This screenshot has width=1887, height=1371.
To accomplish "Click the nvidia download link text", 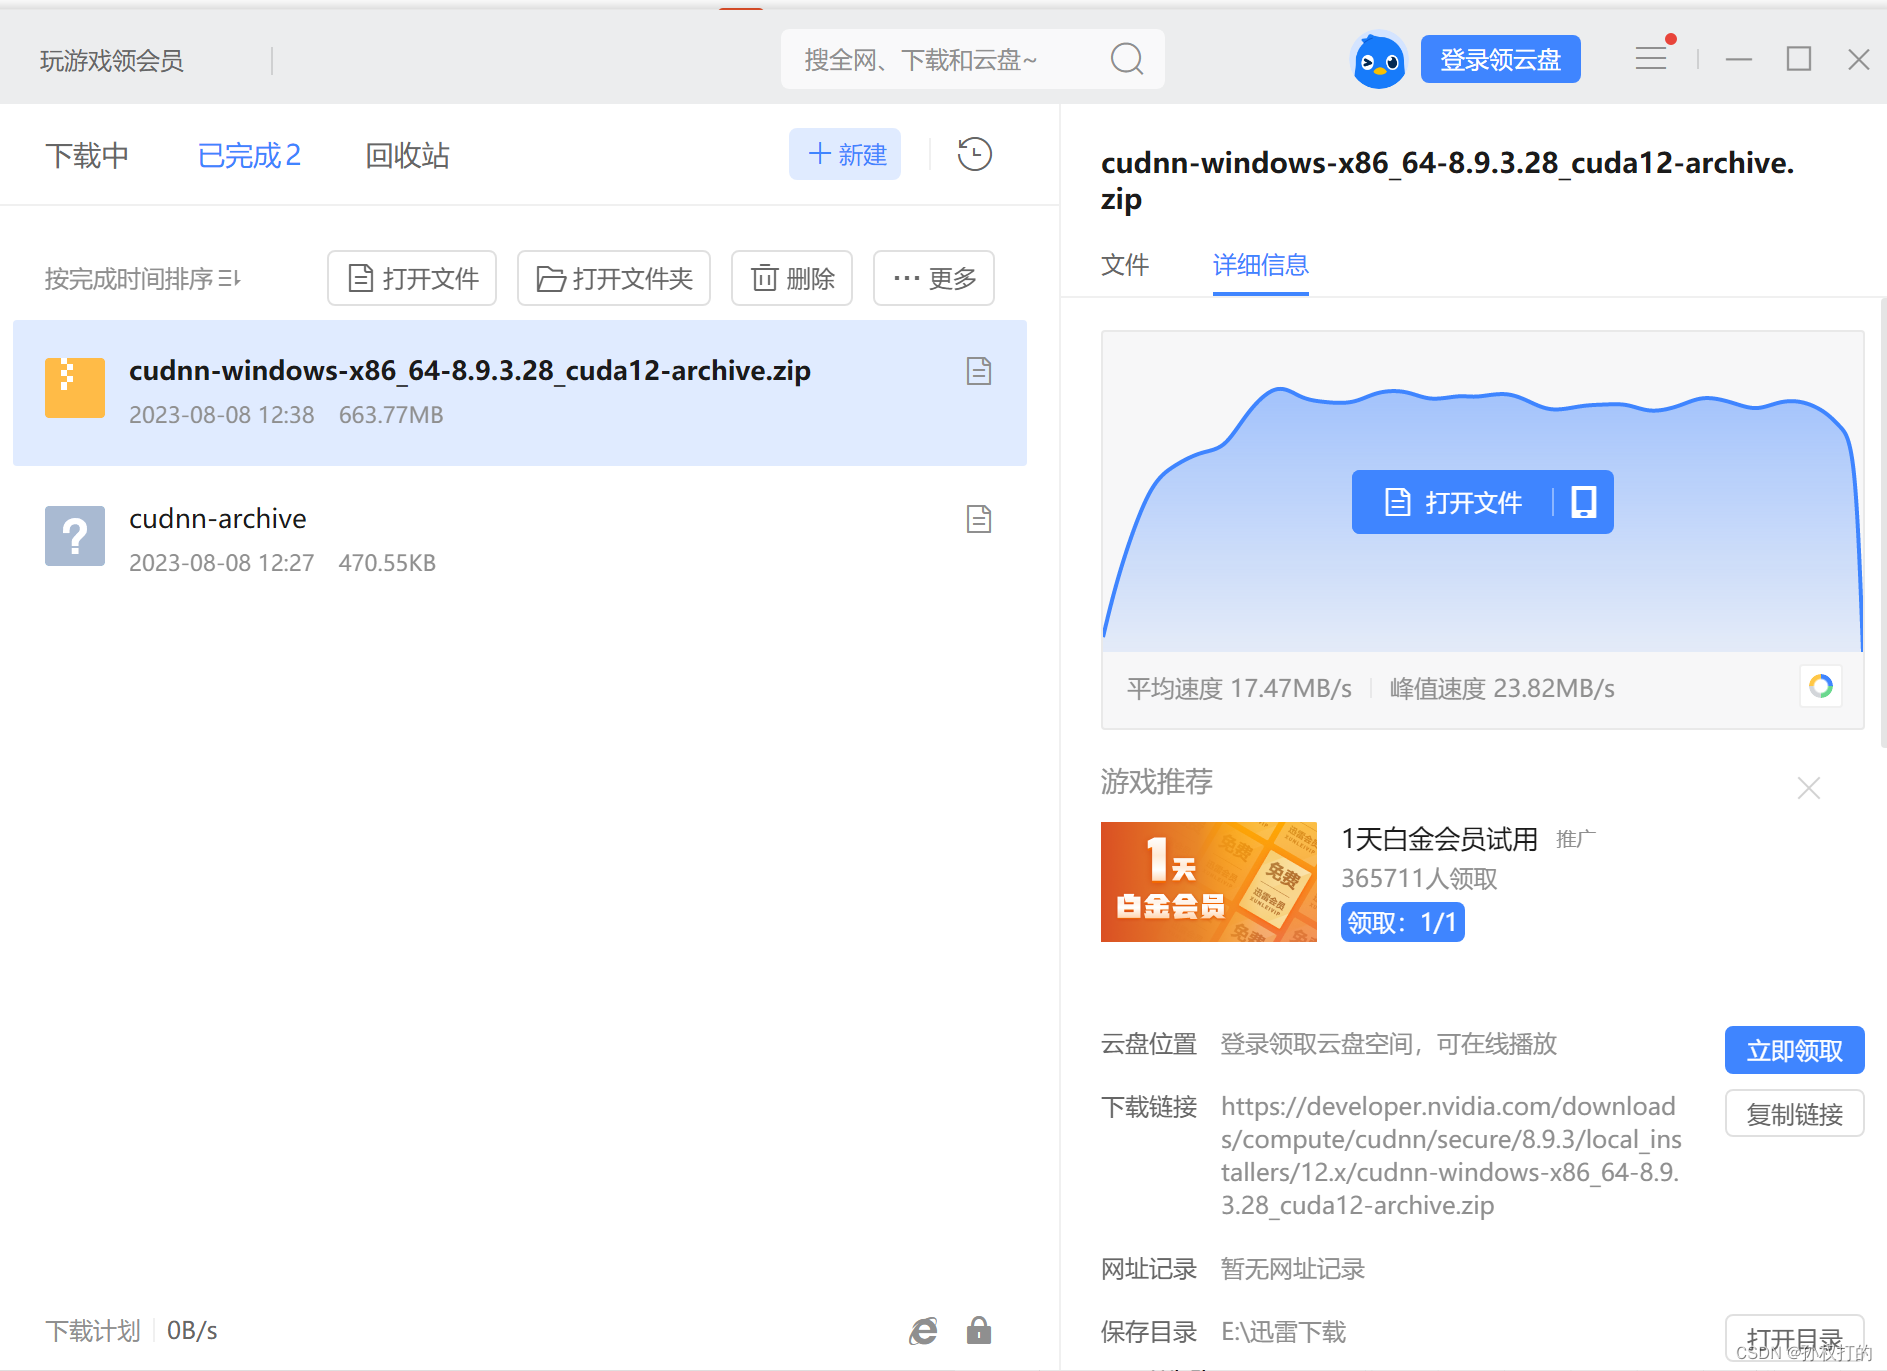I will [1451, 1155].
